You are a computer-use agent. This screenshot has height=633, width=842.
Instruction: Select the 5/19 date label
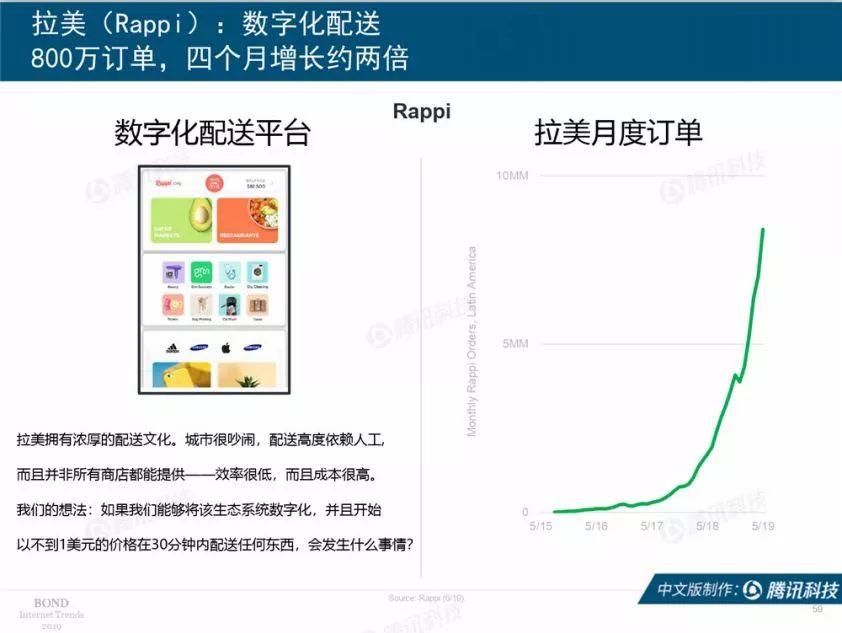(763, 526)
